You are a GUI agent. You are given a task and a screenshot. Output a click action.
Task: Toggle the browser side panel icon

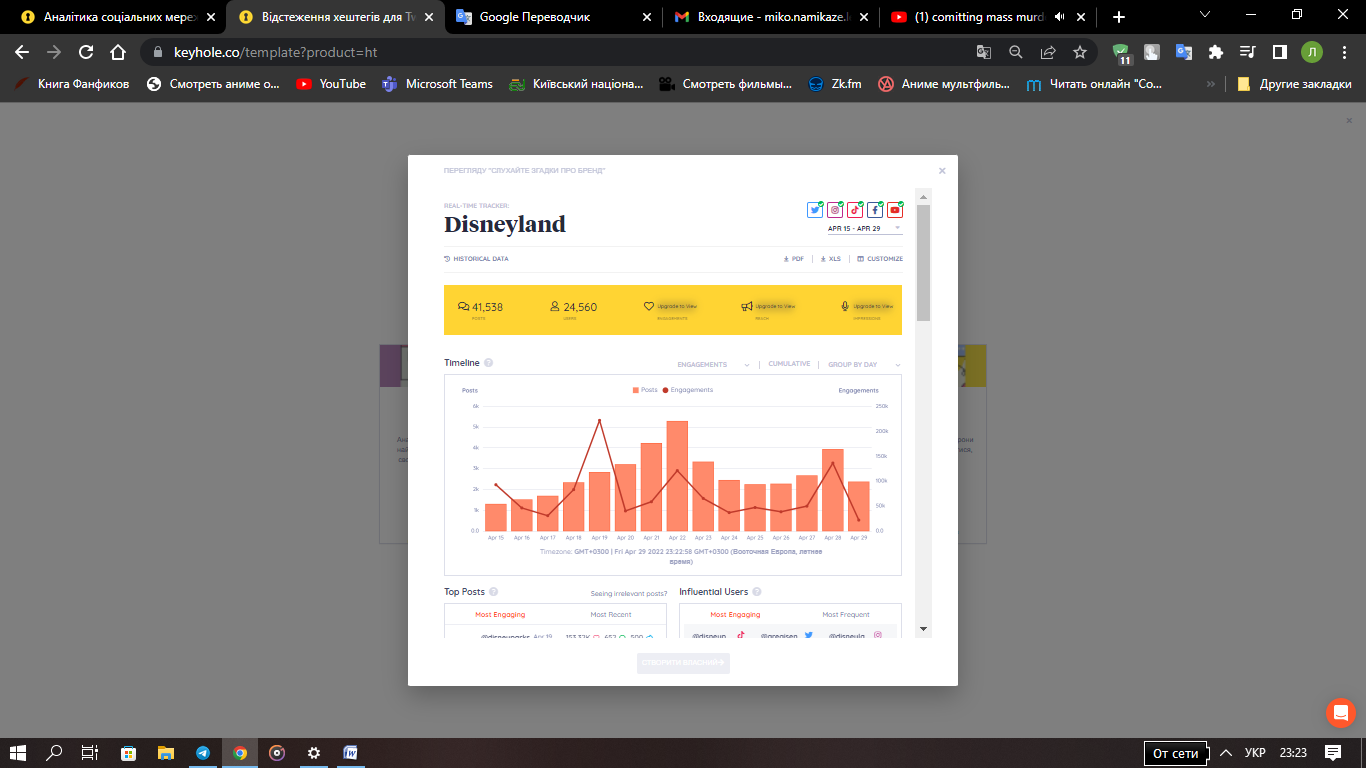point(1279,52)
